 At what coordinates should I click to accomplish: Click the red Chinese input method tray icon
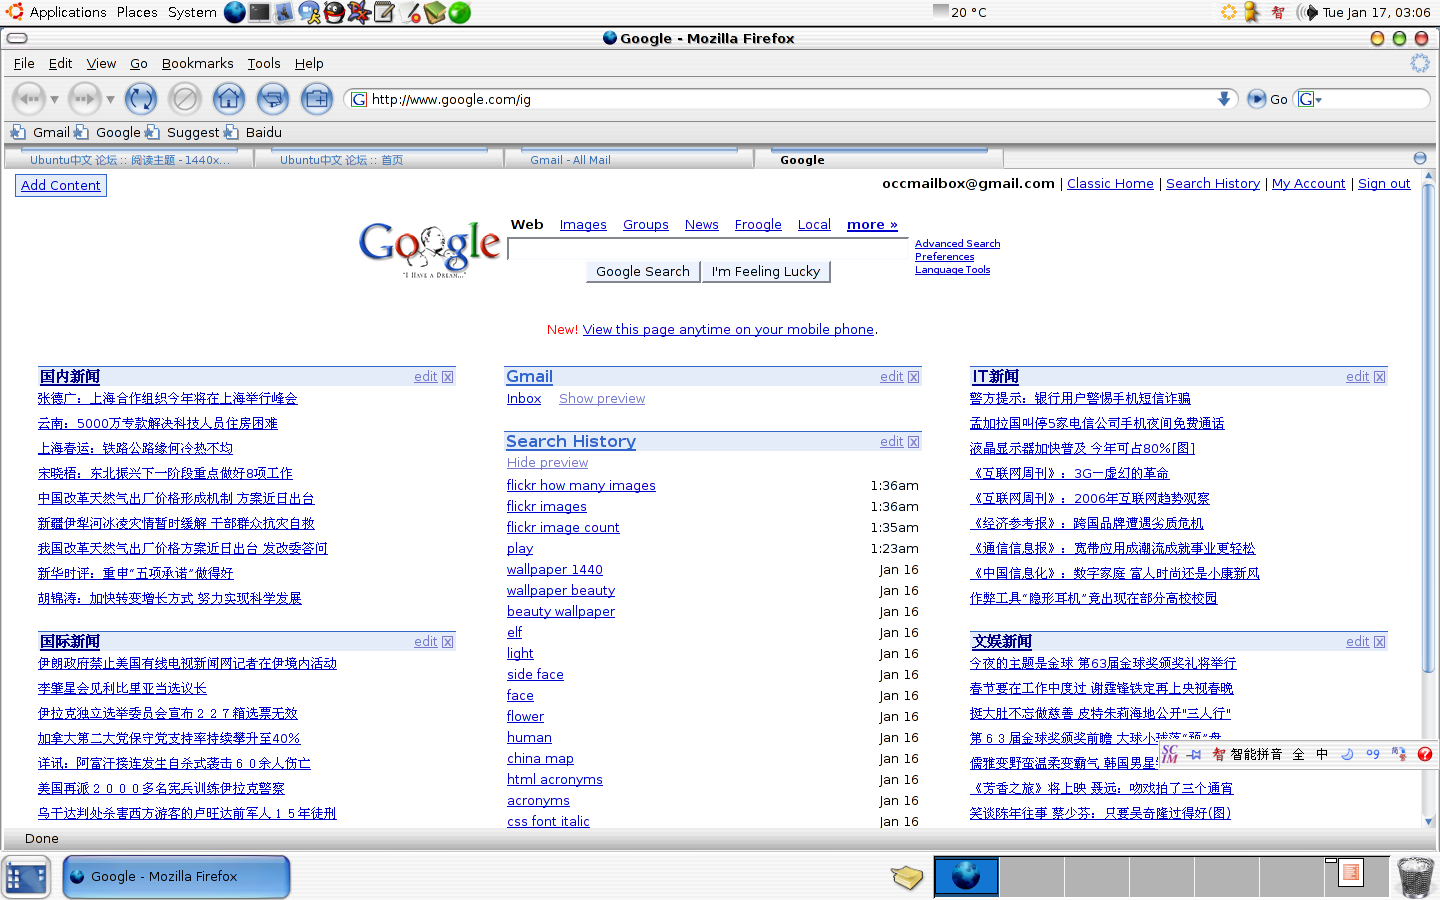point(1278,12)
